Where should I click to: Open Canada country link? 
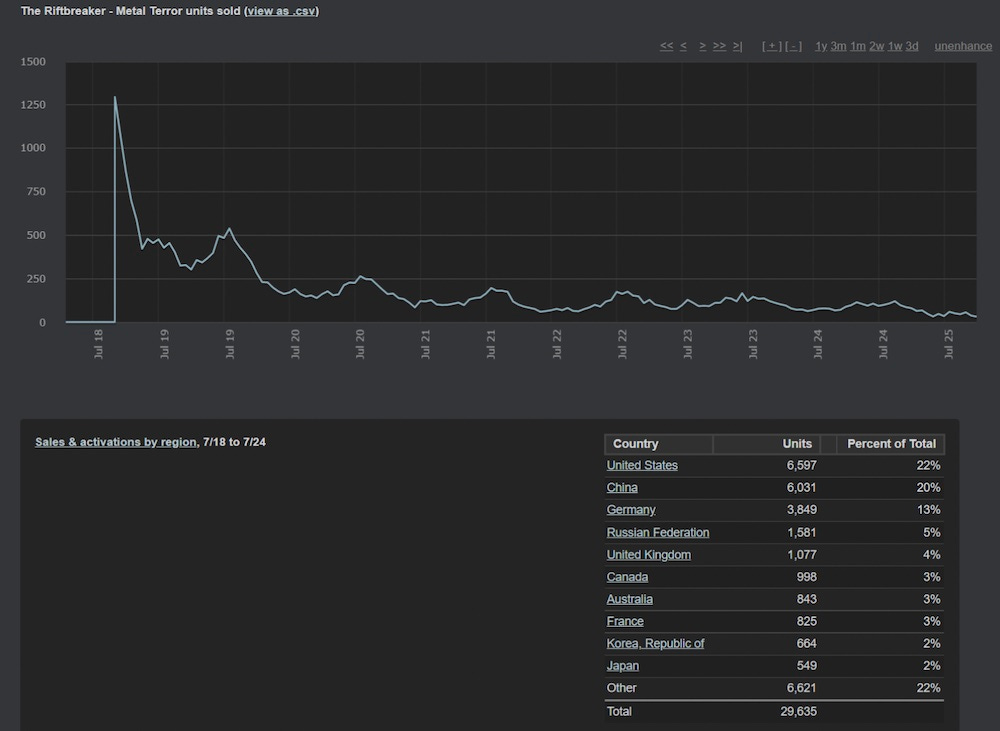coord(627,577)
